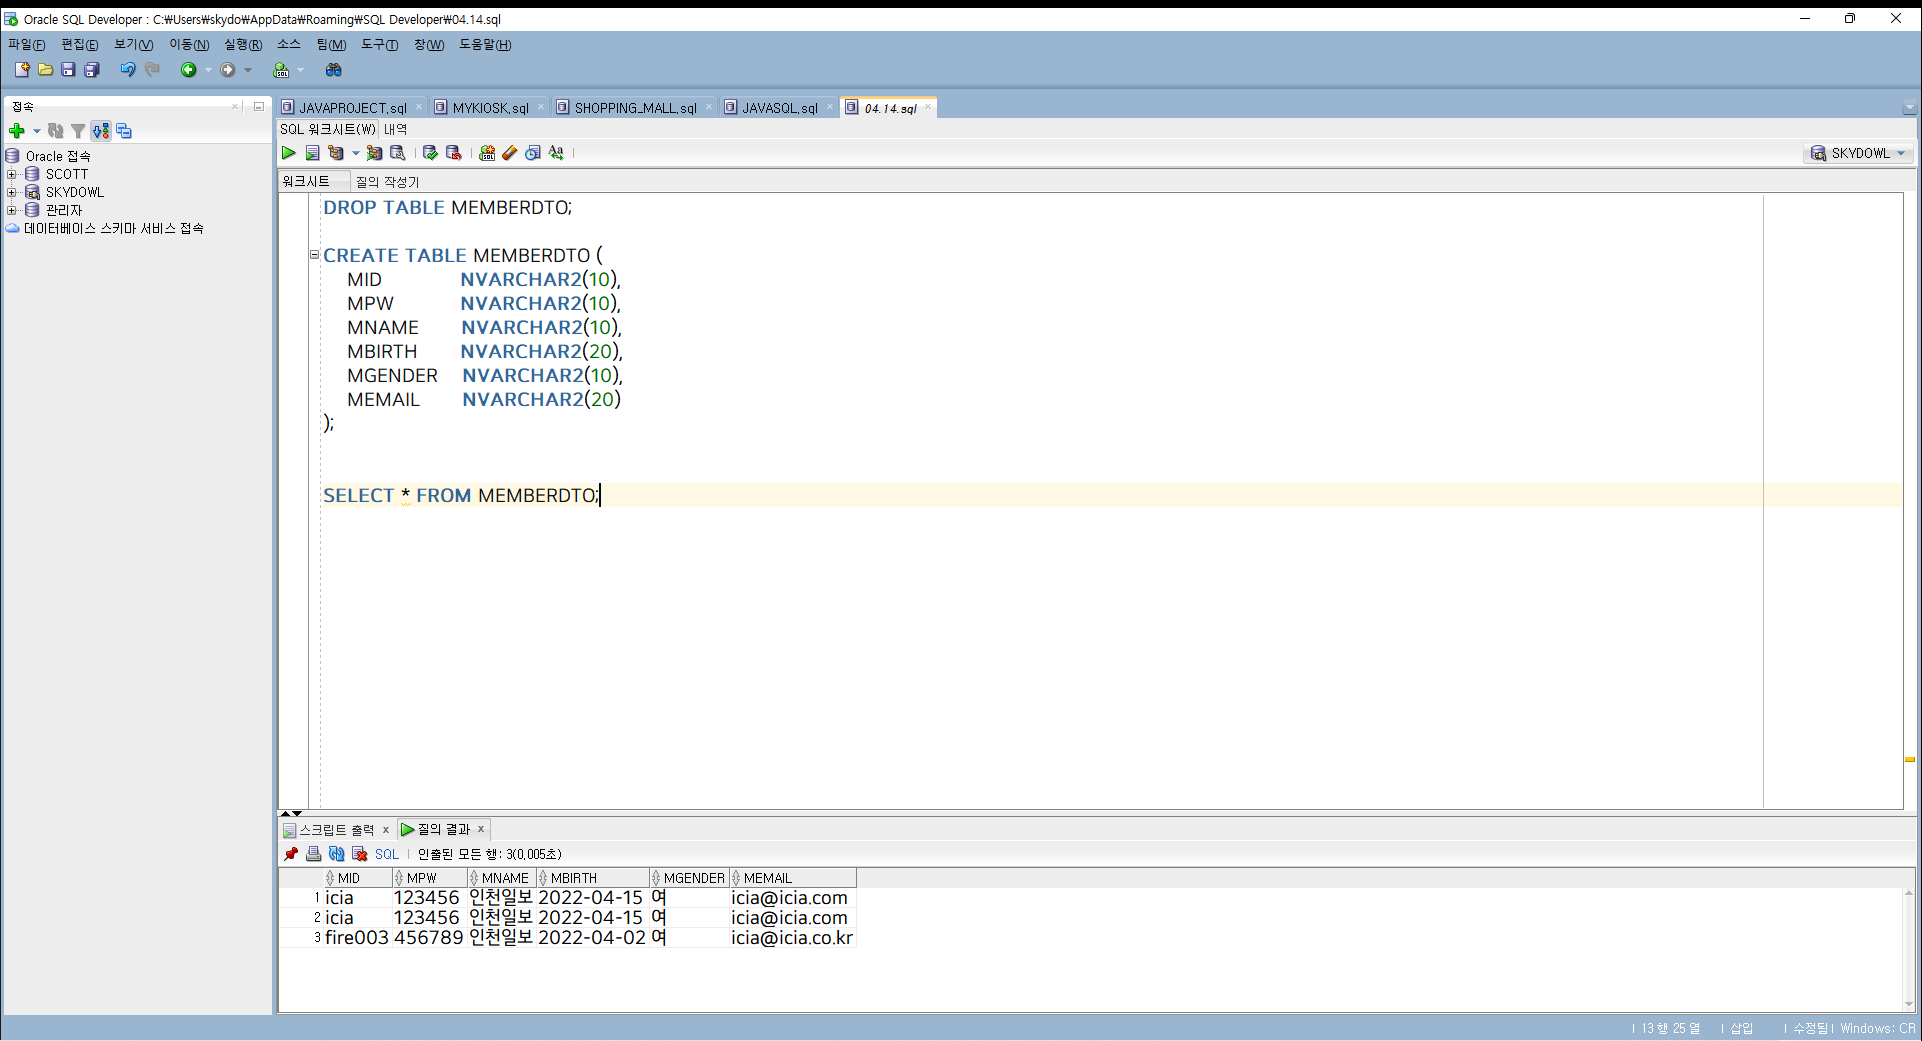Image resolution: width=1922 pixels, height=1041 pixels.
Task: Click the green Back navigation arrow
Action: point(188,70)
